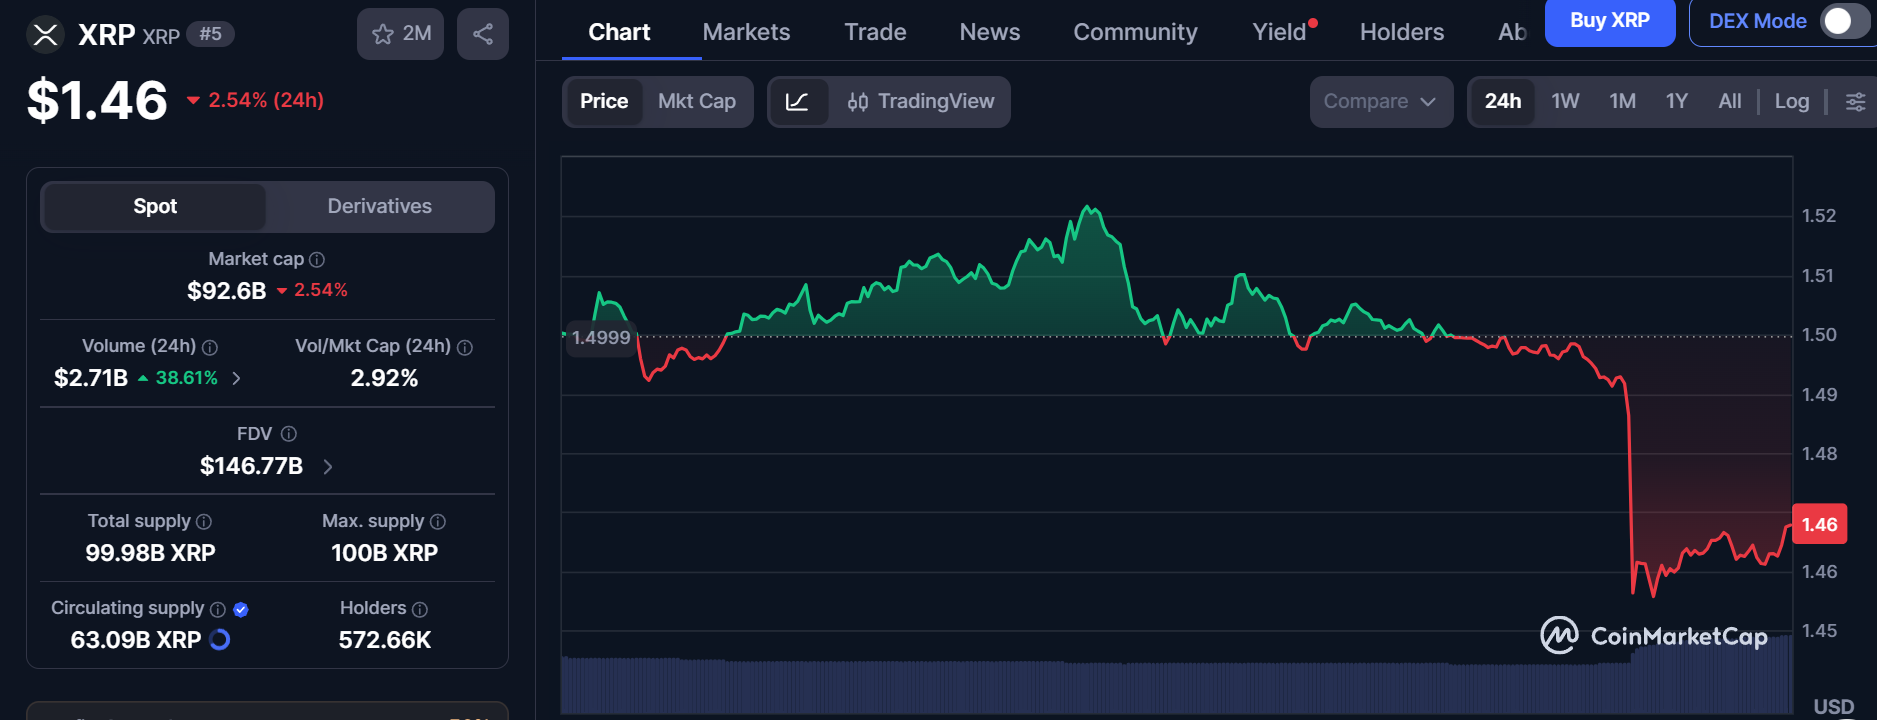Open the Holders tab
1877x720 pixels.
[x=1402, y=33]
